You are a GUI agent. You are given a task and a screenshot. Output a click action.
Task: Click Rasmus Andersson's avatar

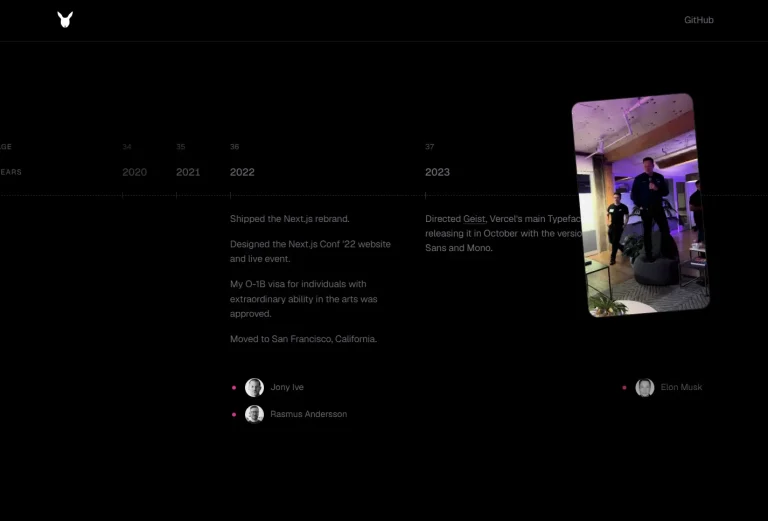pyautogui.click(x=254, y=414)
